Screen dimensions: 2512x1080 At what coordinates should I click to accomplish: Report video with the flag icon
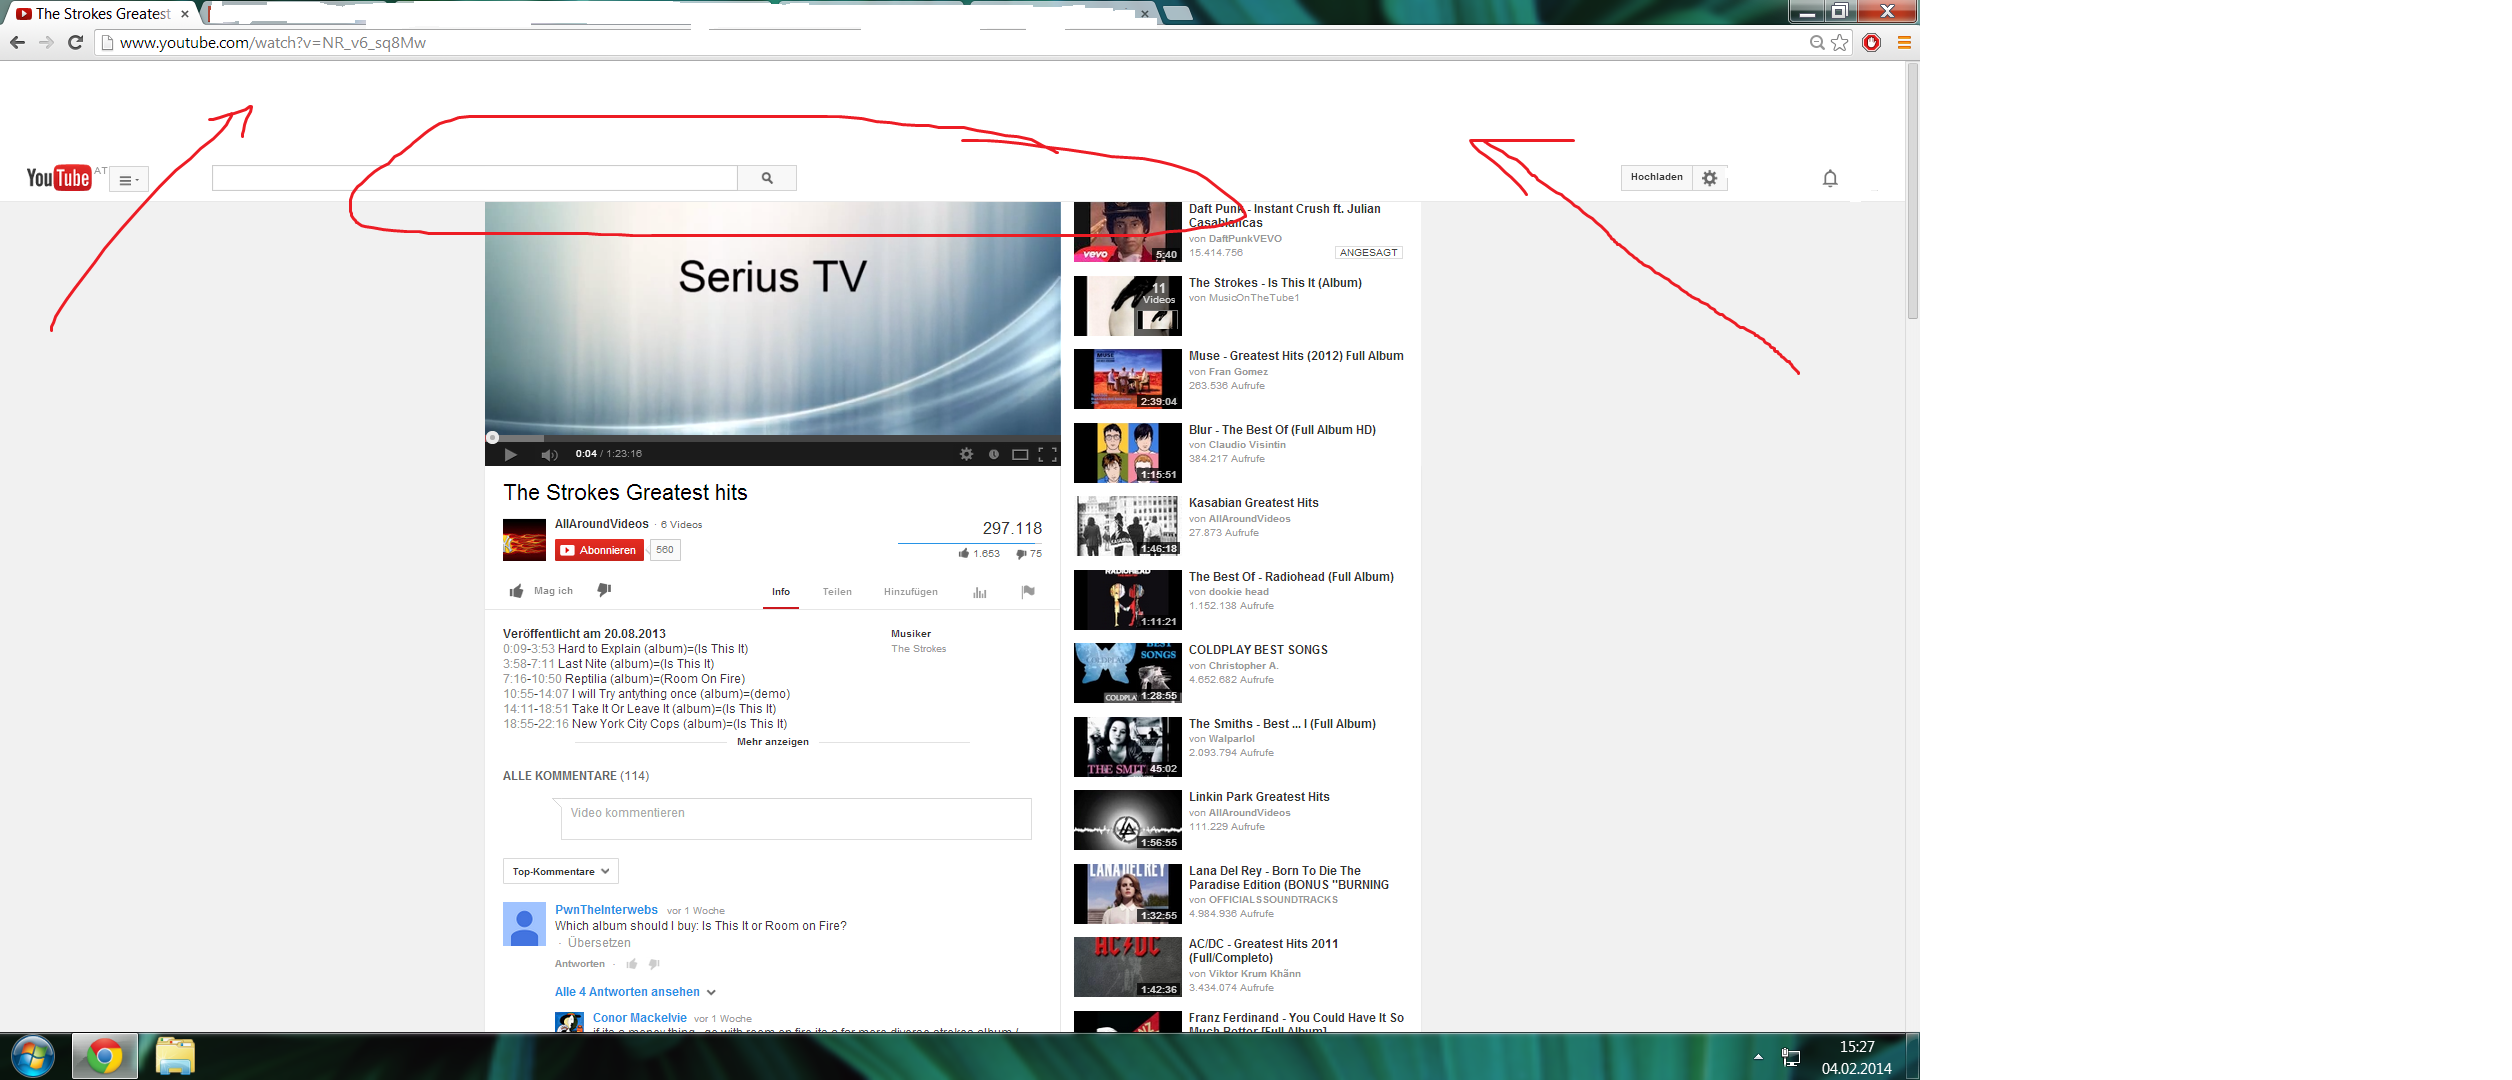1027,592
